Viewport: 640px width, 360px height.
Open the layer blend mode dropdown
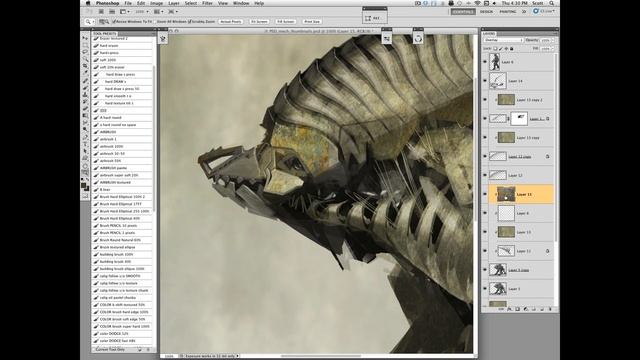pos(504,40)
